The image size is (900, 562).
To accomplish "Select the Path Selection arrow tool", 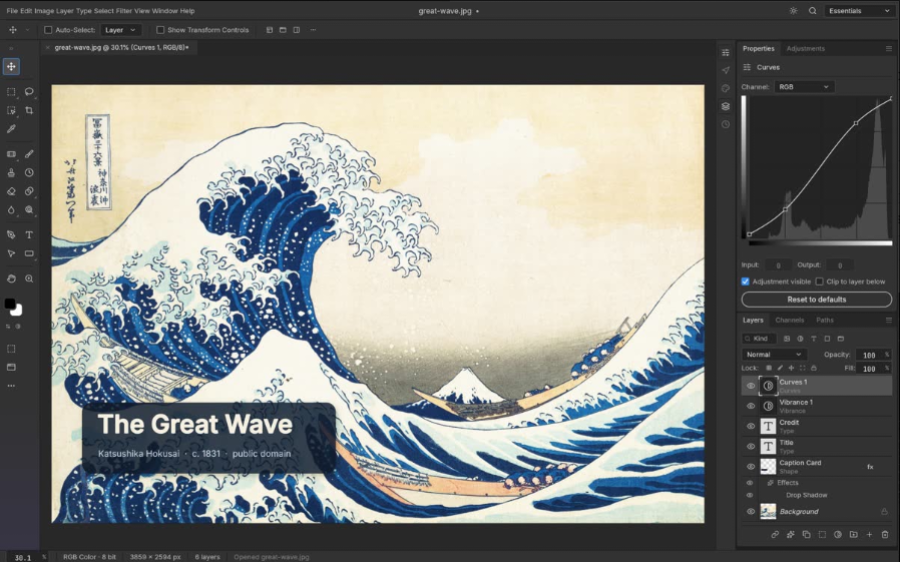I will coord(11,254).
